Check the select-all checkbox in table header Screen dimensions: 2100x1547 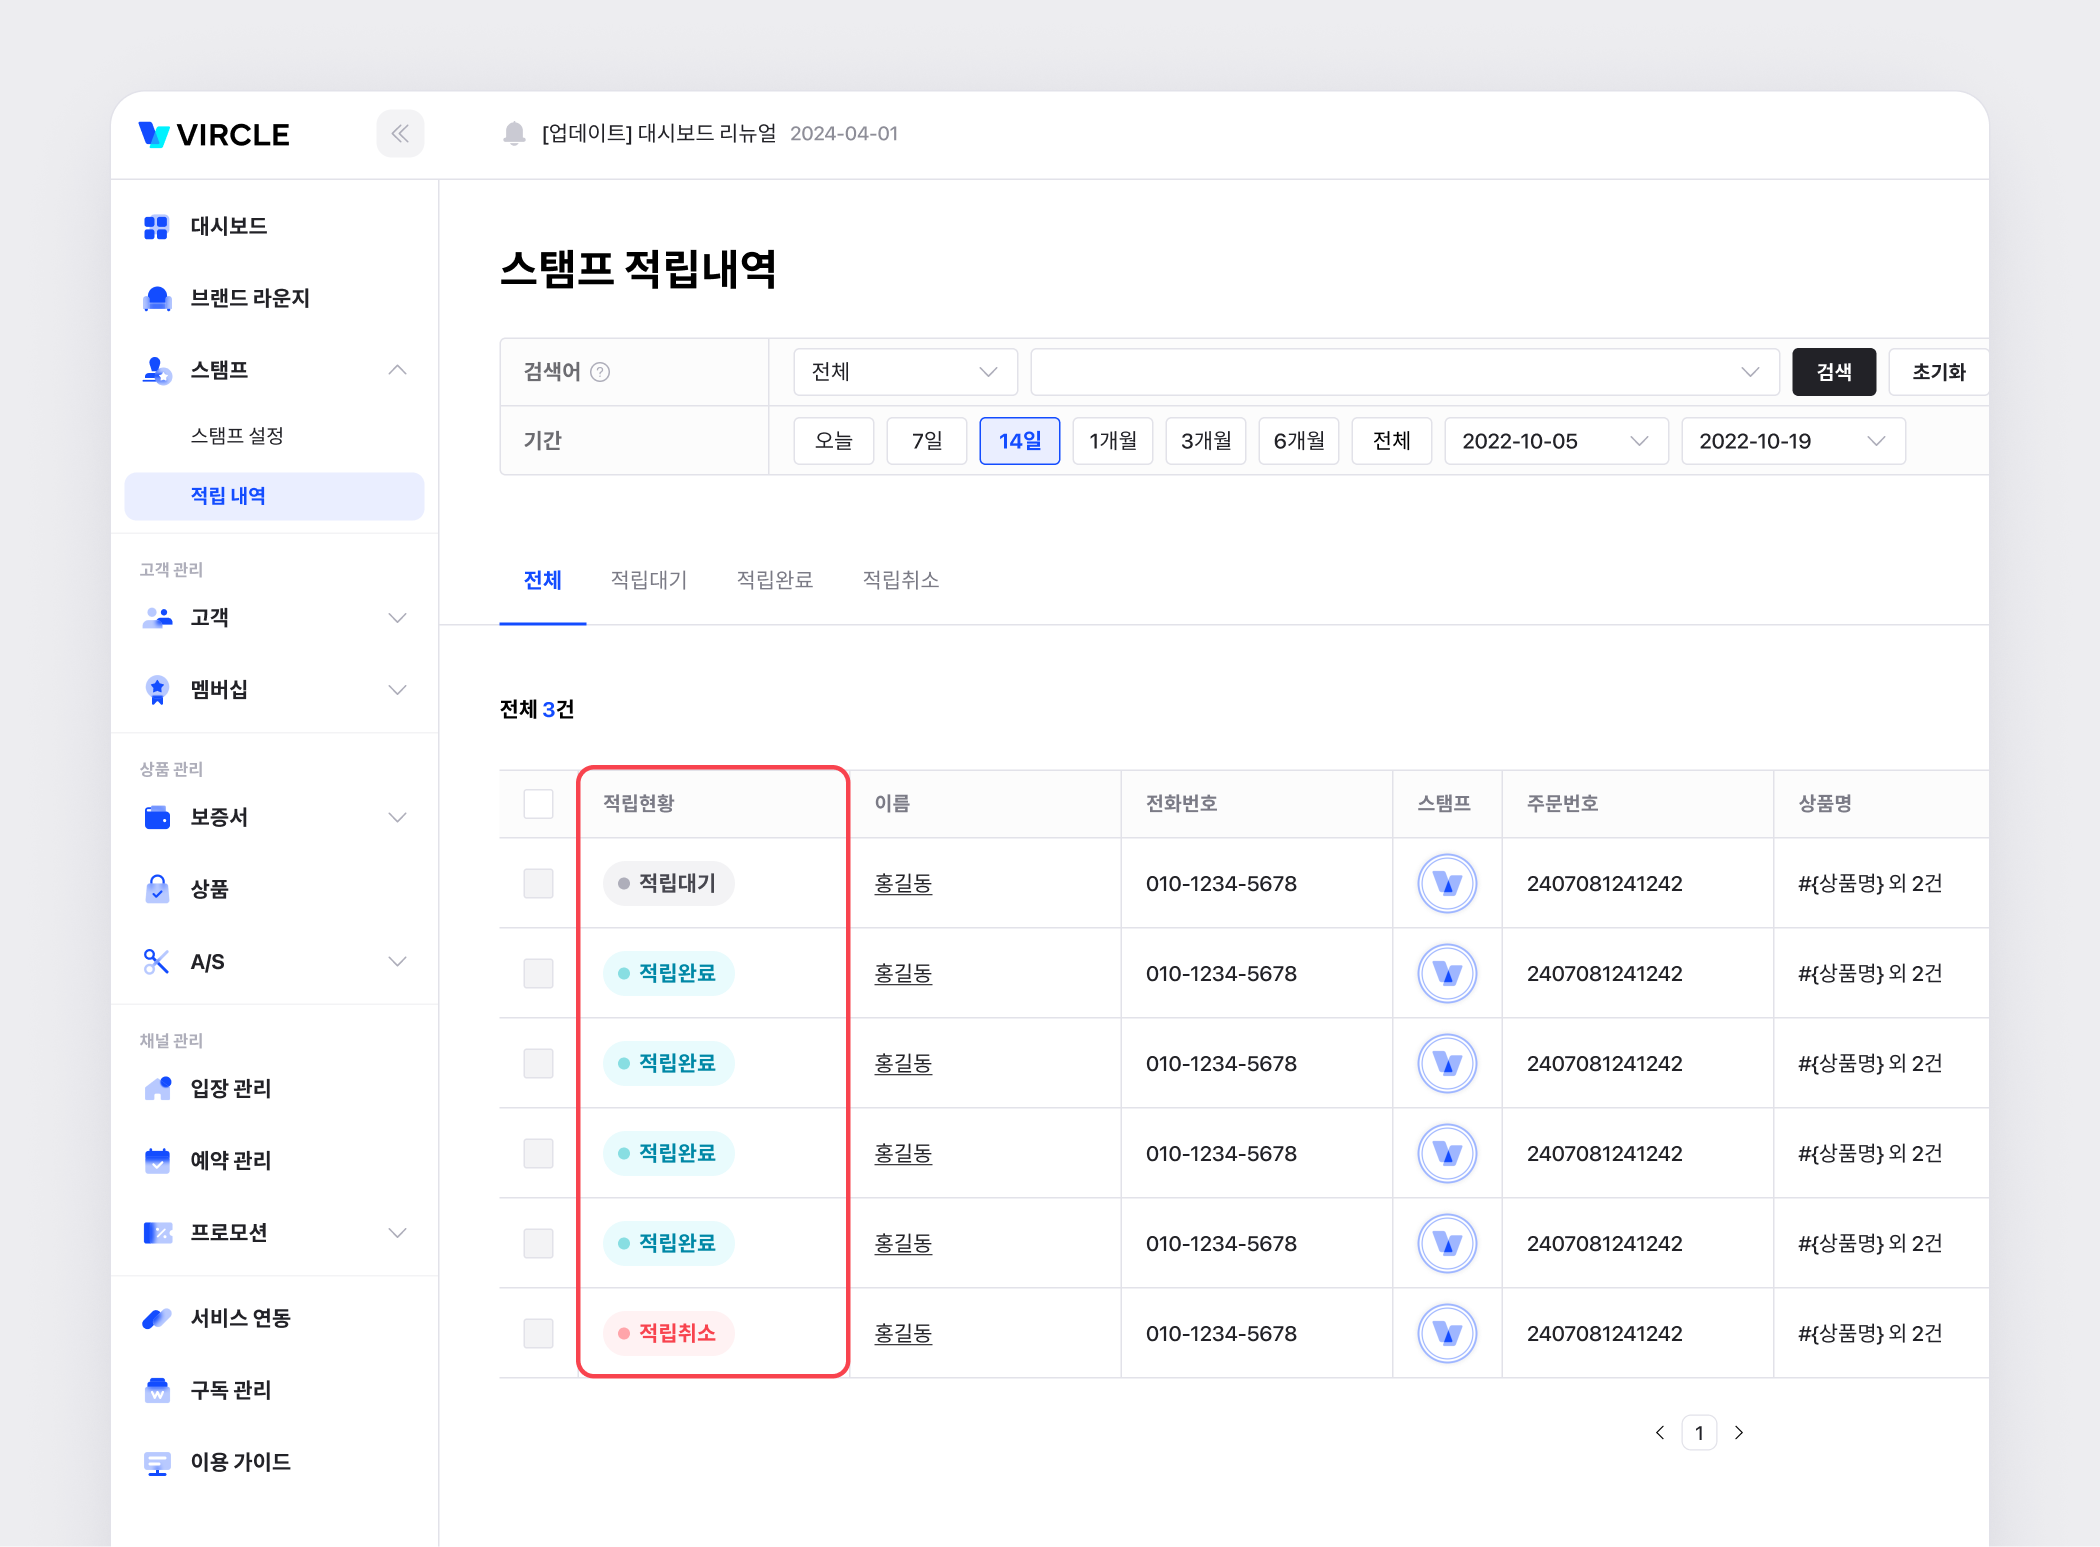coord(538,804)
